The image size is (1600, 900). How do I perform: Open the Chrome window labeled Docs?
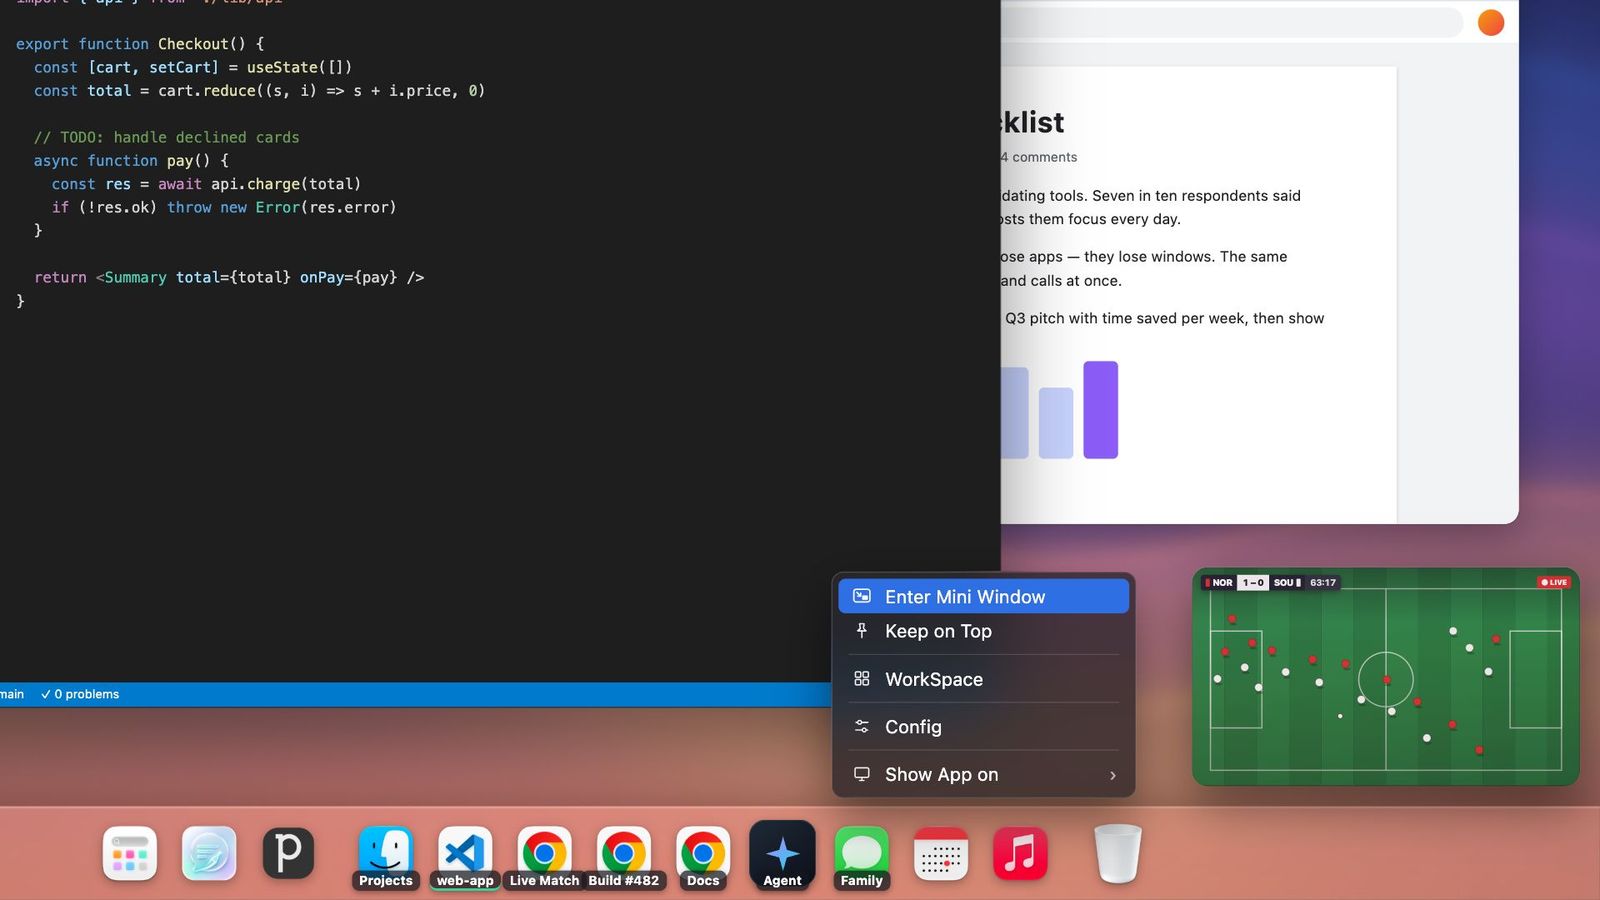703,854
